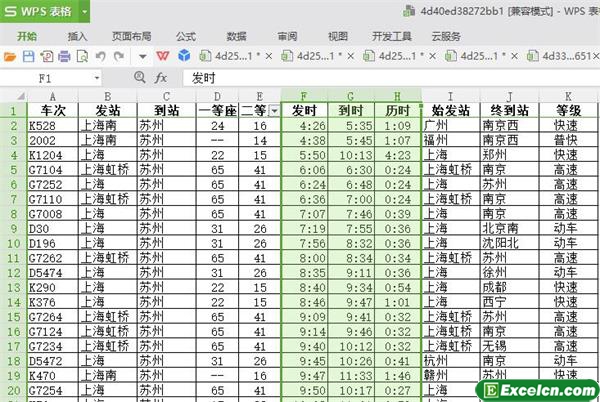Click the Open folder icon in toolbar
This screenshot has height=402, width=600.
click(10, 57)
